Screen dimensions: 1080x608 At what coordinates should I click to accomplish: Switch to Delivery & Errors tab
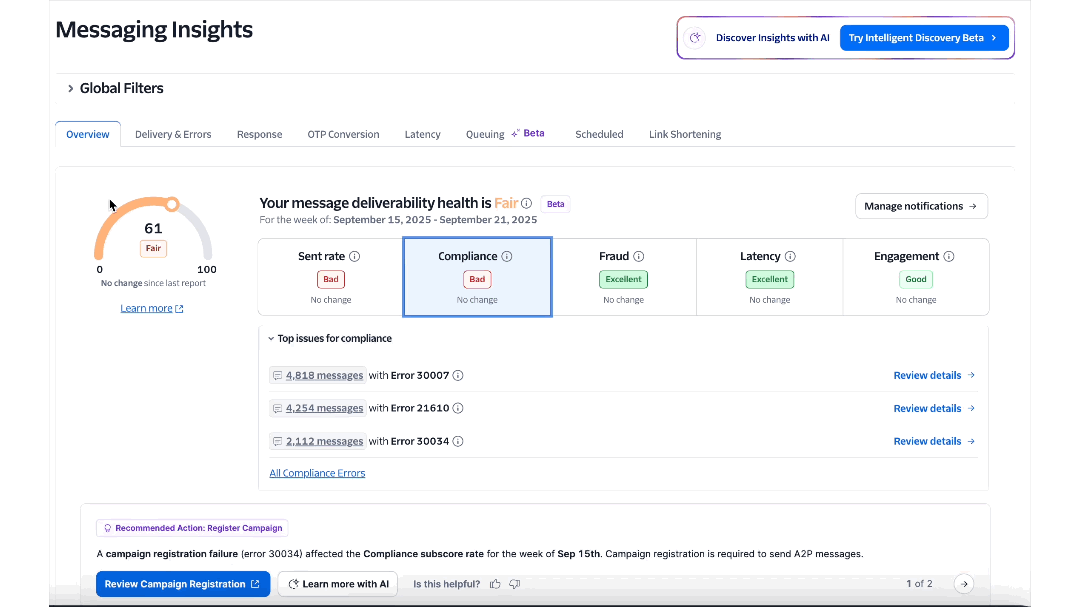pyautogui.click(x=173, y=134)
